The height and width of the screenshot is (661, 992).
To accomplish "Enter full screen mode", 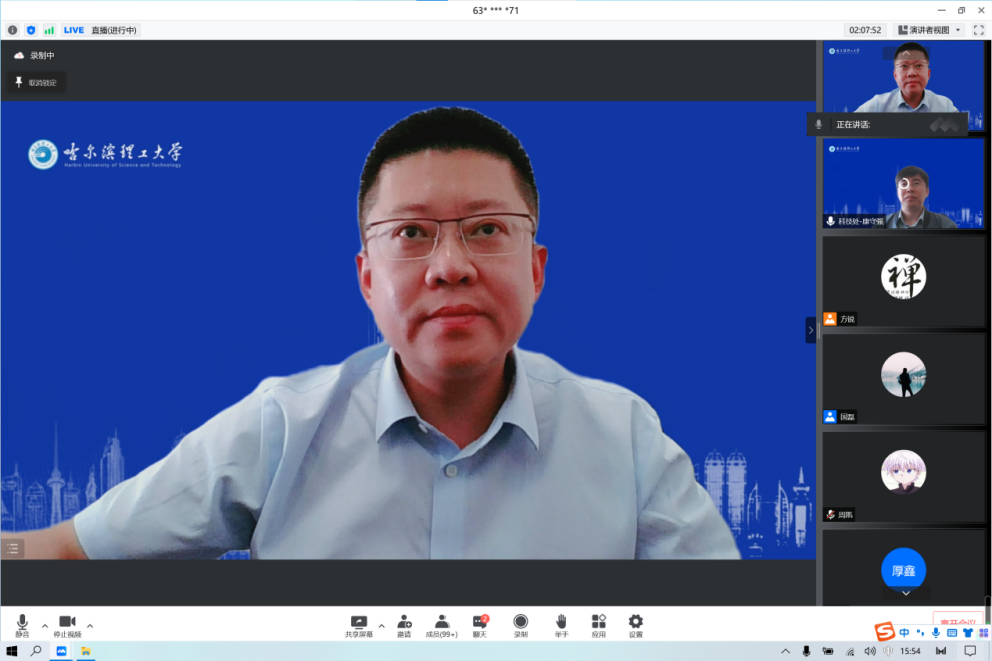I will point(978,30).
